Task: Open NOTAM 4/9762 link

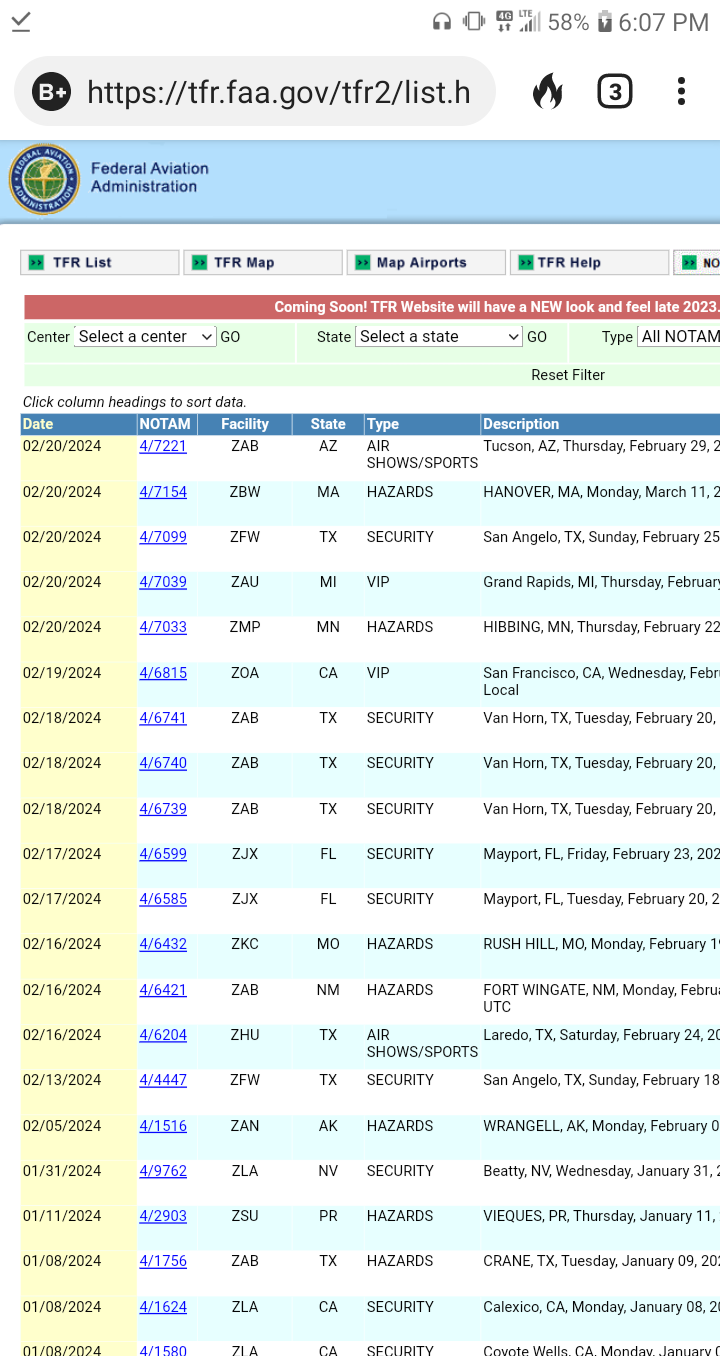Action: (x=163, y=1171)
